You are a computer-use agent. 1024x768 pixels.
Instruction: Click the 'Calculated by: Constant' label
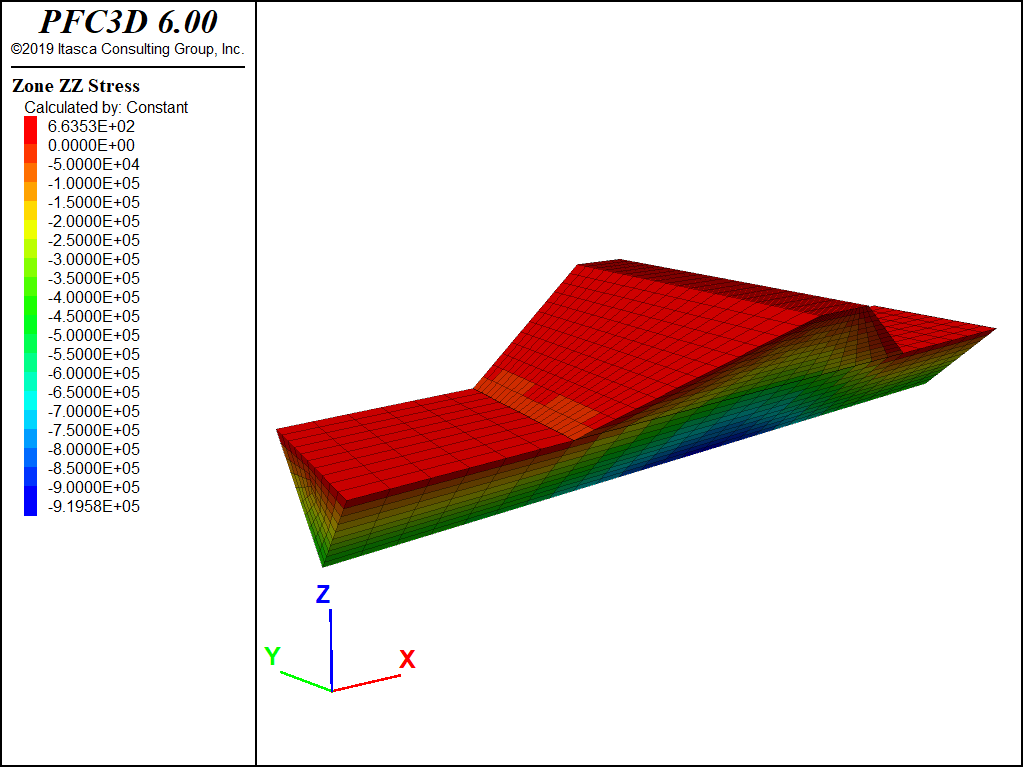[x=106, y=107]
